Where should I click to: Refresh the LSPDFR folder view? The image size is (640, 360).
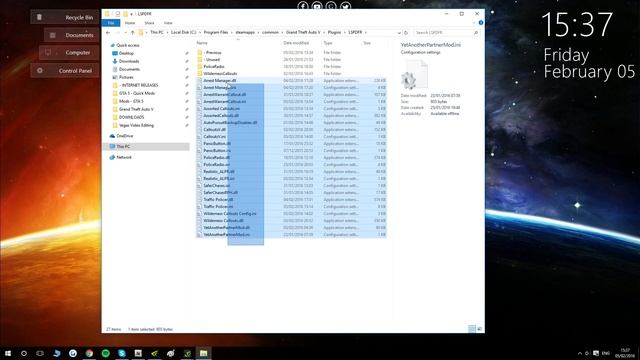tap(406, 32)
